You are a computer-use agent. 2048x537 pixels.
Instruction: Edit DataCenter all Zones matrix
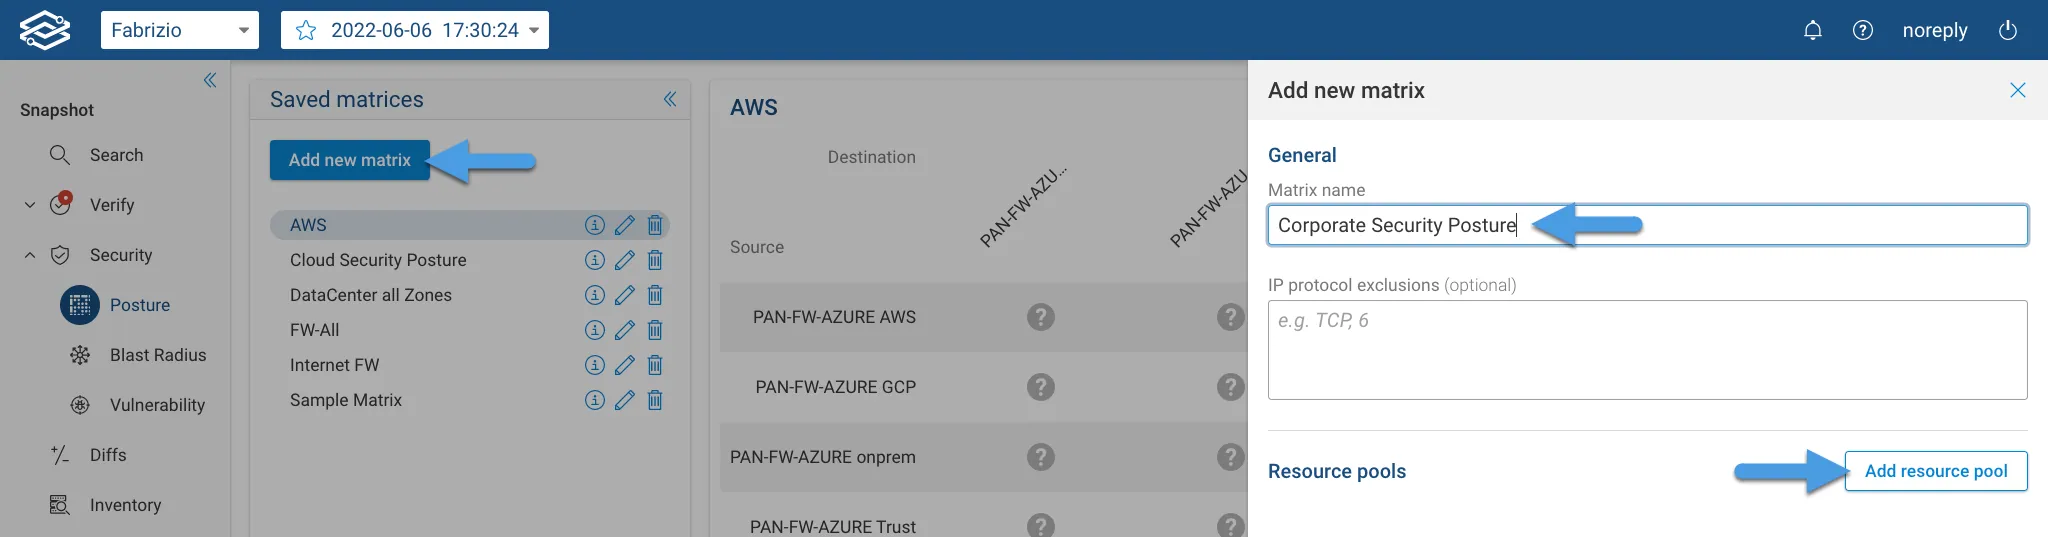pyautogui.click(x=625, y=295)
